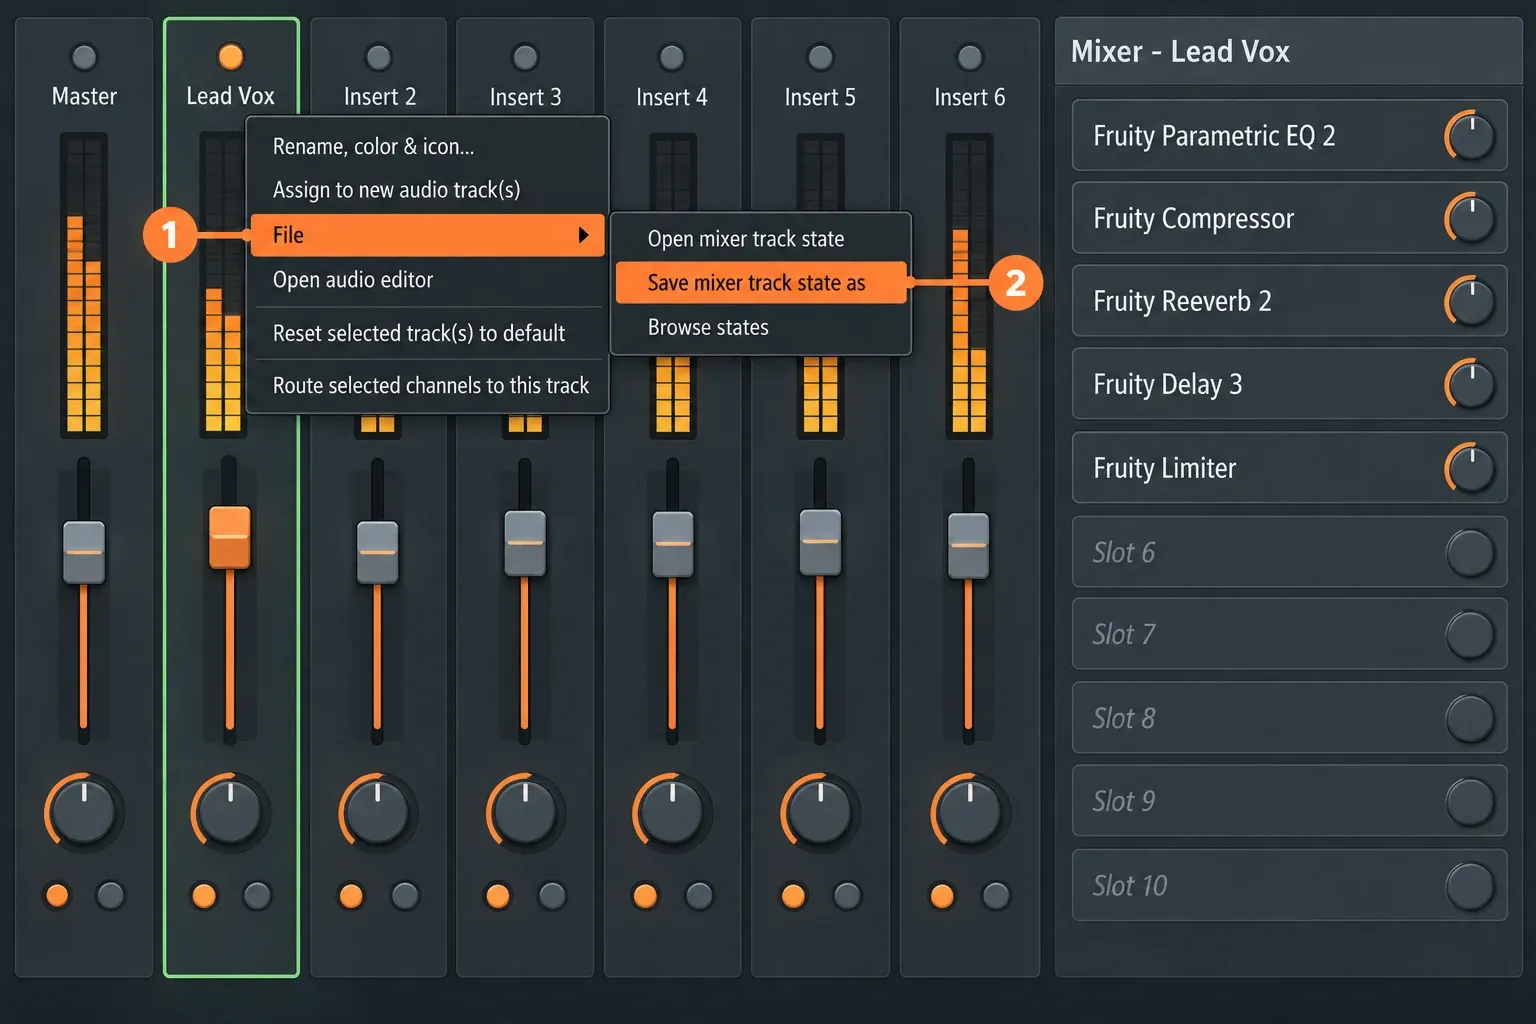Select Browse states submenu item

(761, 327)
